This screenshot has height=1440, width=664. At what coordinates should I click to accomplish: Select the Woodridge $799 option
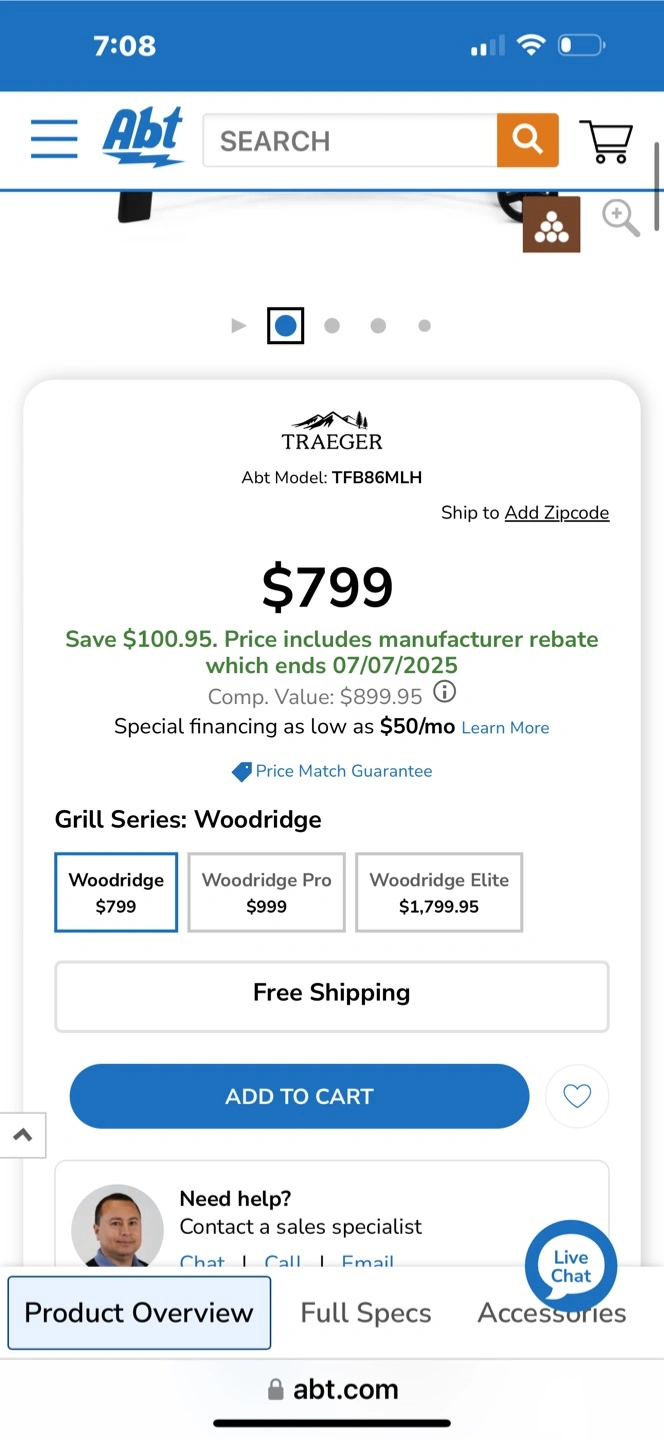pos(116,892)
